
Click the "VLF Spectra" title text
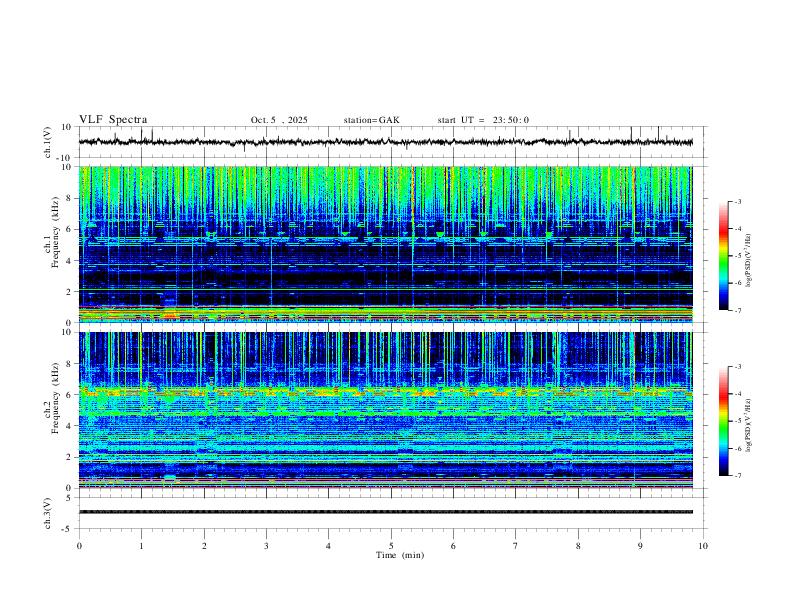tap(113, 120)
